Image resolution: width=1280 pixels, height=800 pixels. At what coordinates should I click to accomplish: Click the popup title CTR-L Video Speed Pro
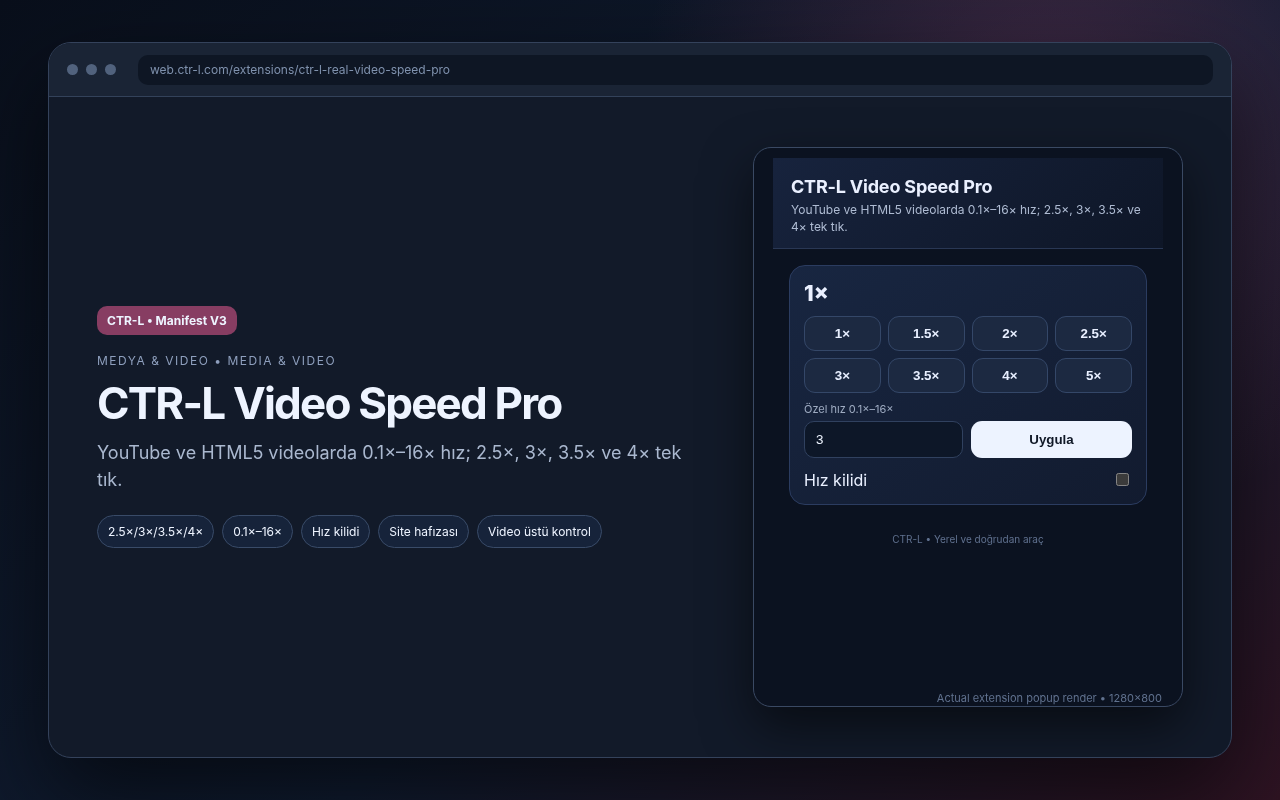891,187
